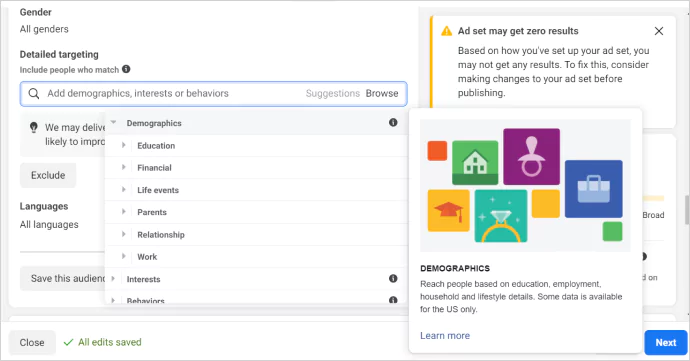Click the page scrollbar on the right edge
Screen dimensions: 690x361
coord(687,210)
